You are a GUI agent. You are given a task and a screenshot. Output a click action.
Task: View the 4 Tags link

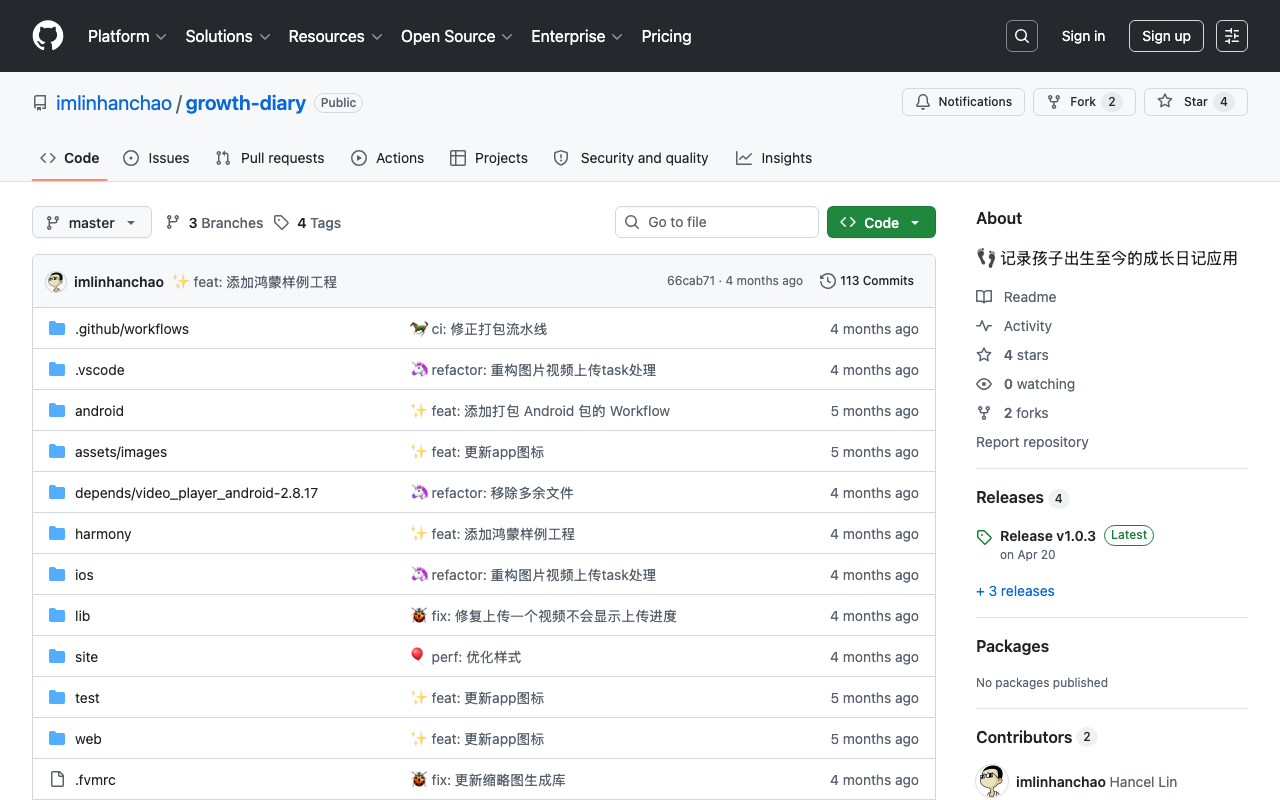[x=308, y=223]
